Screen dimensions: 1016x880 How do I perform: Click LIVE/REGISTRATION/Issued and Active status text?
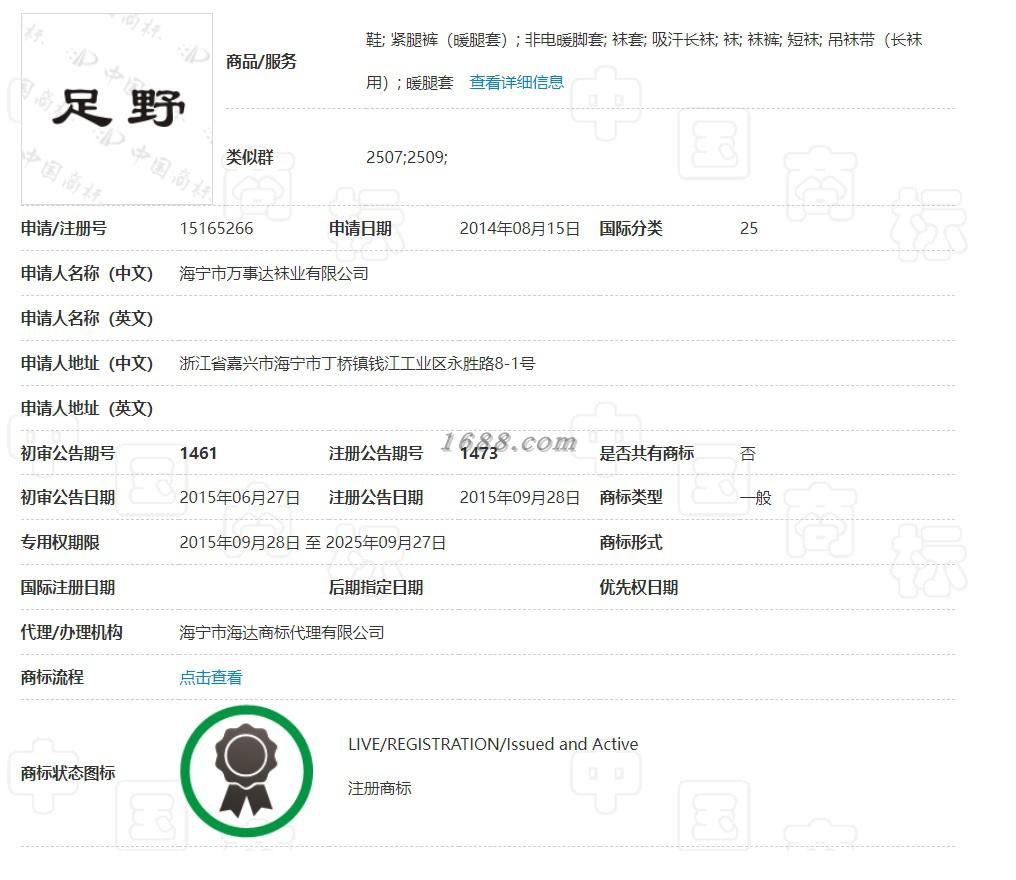point(493,745)
